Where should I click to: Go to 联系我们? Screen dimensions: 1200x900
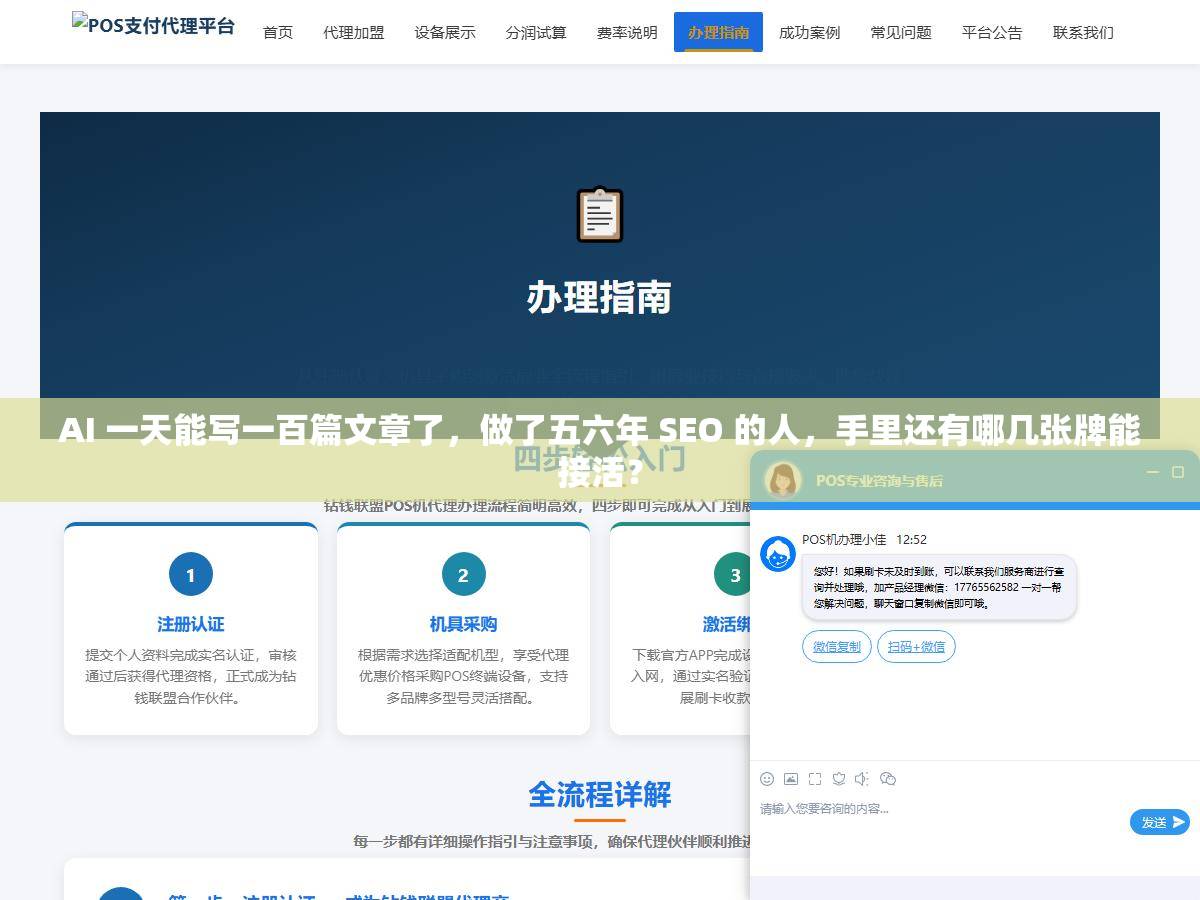[x=1083, y=32]
